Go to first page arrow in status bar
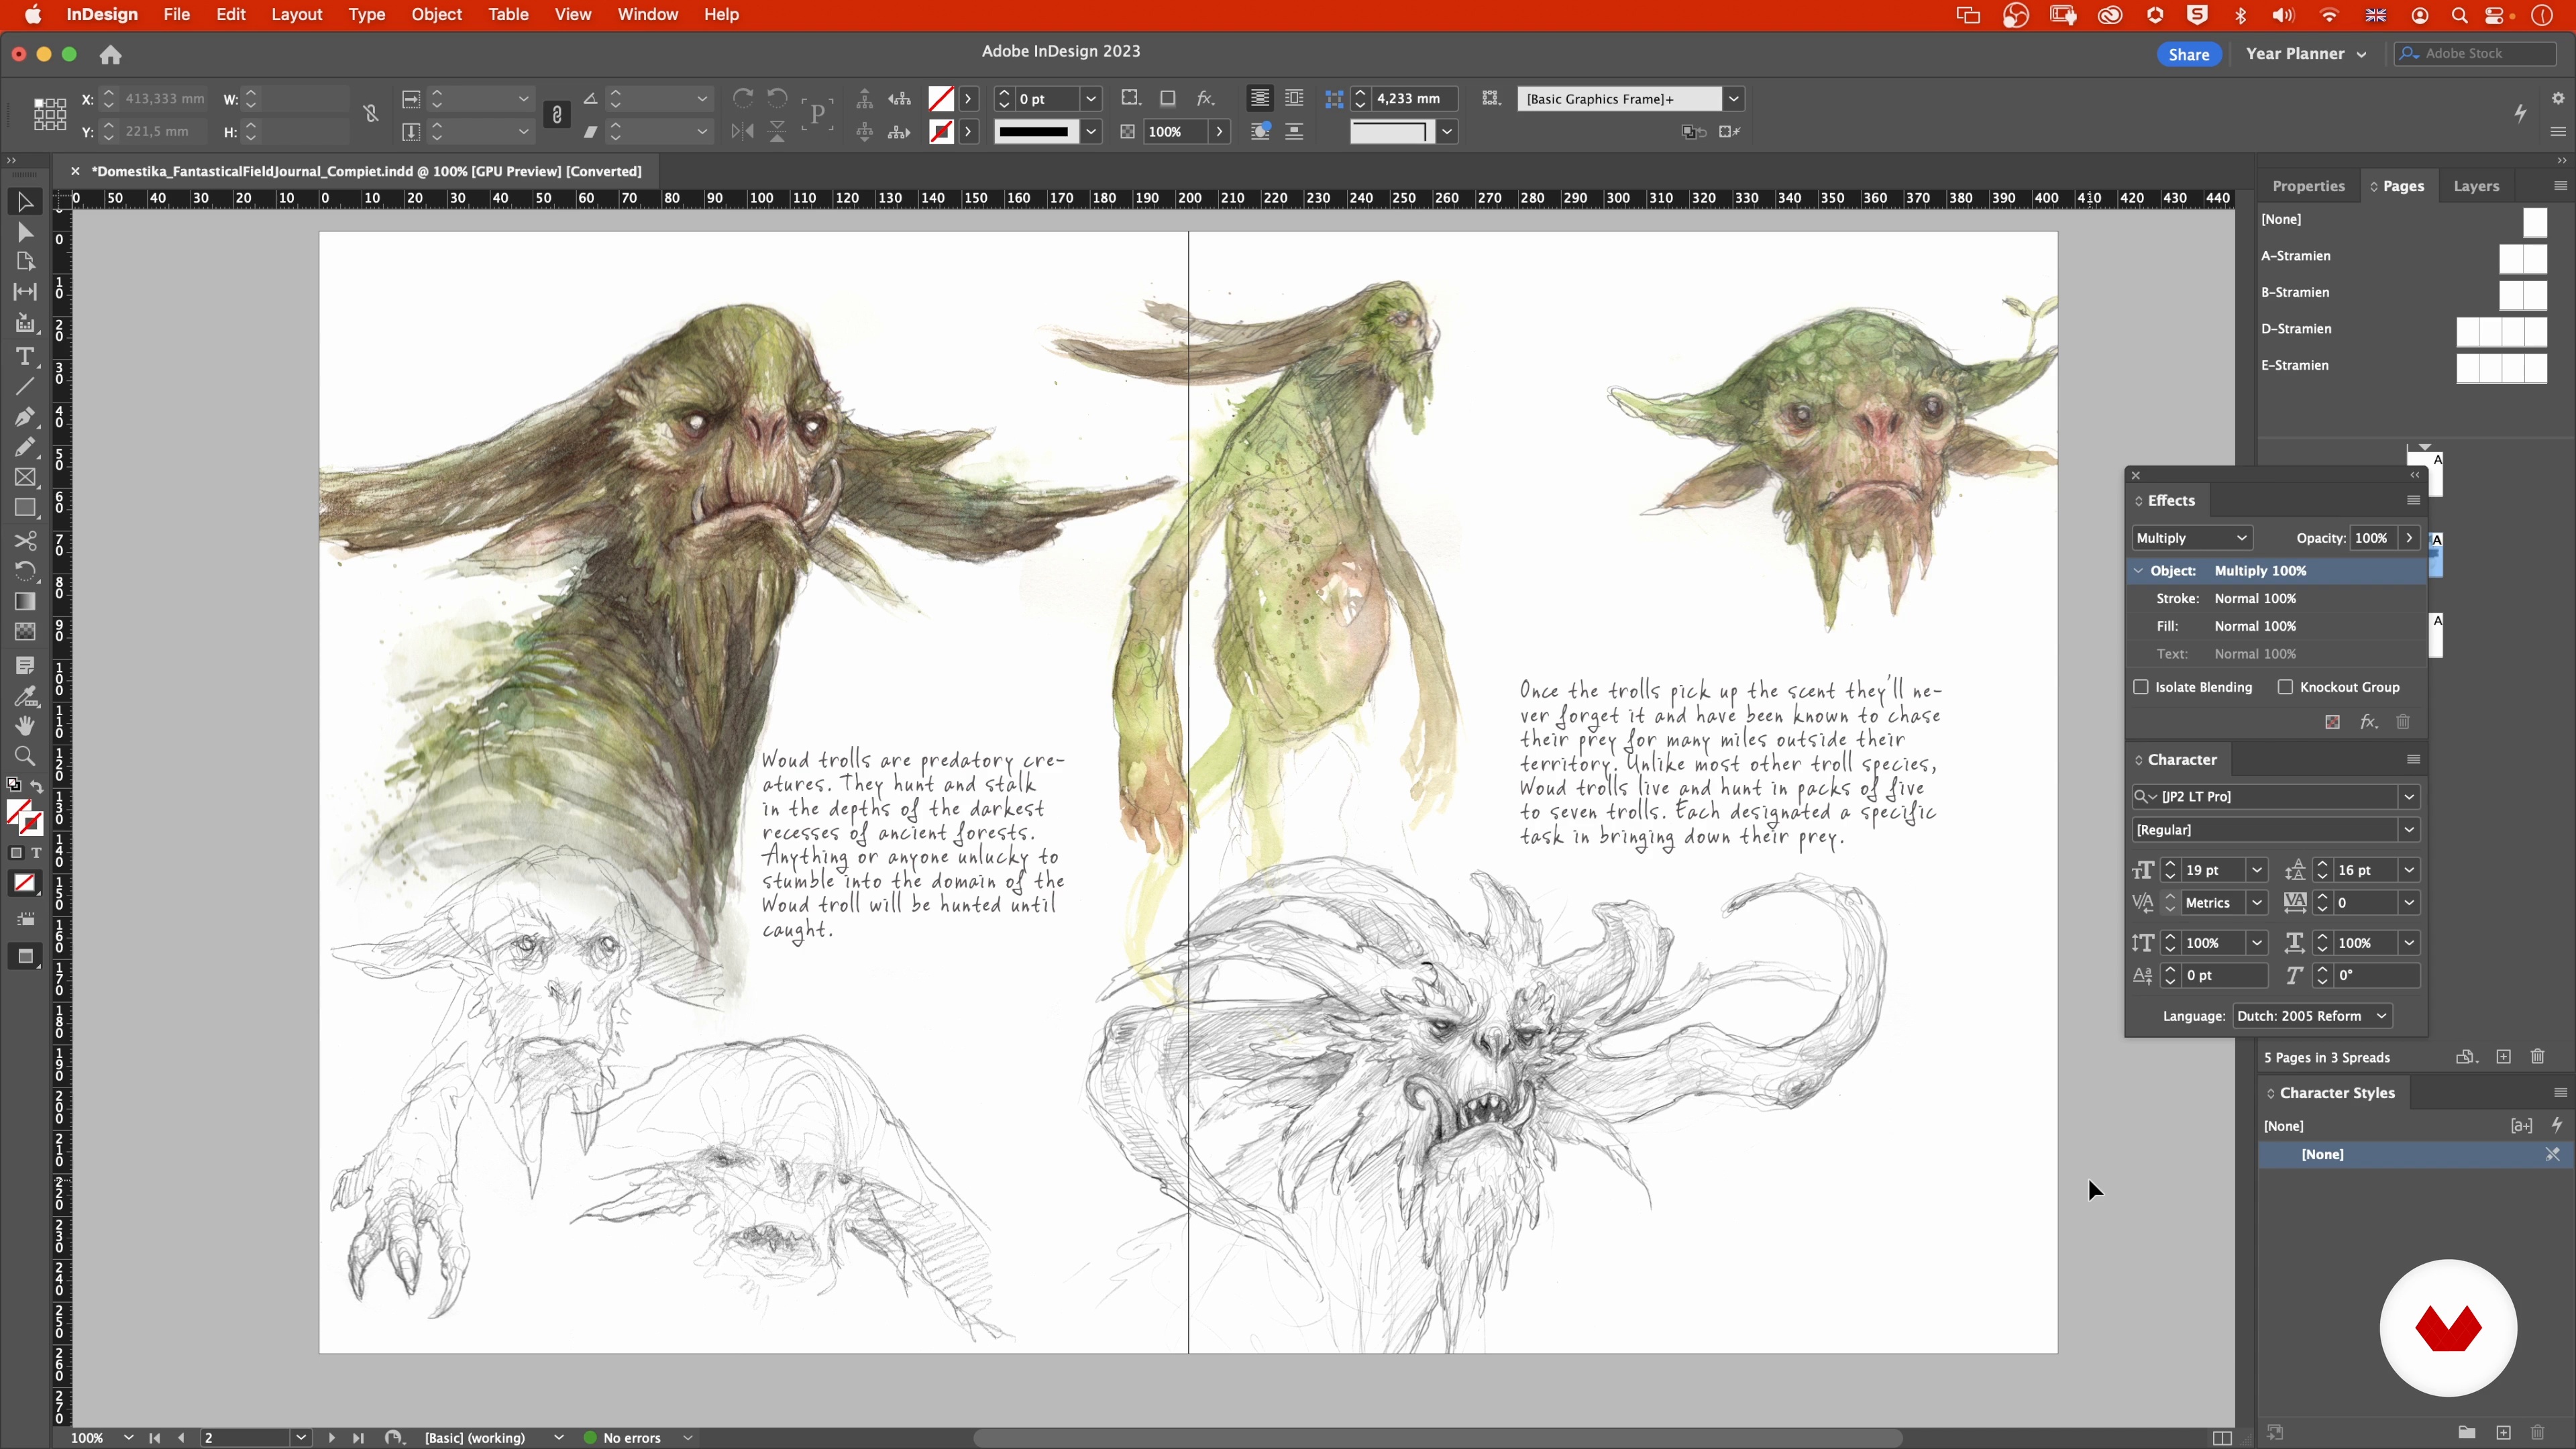2576x1449 pixels. 155,1438
